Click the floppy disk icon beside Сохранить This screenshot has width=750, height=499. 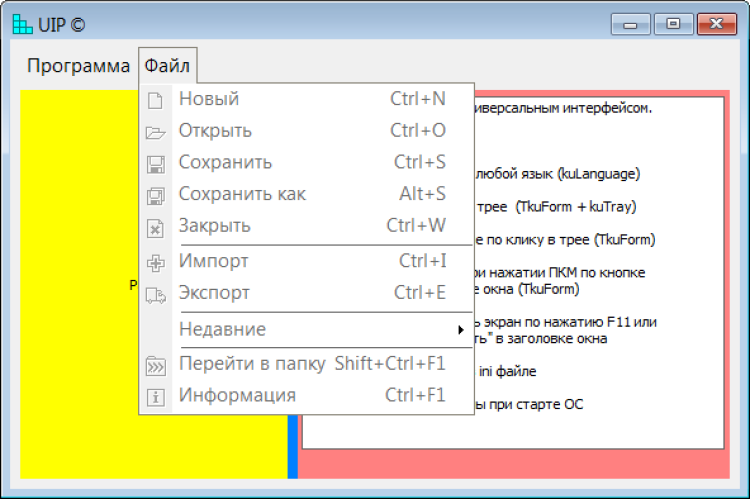point(155,163)
